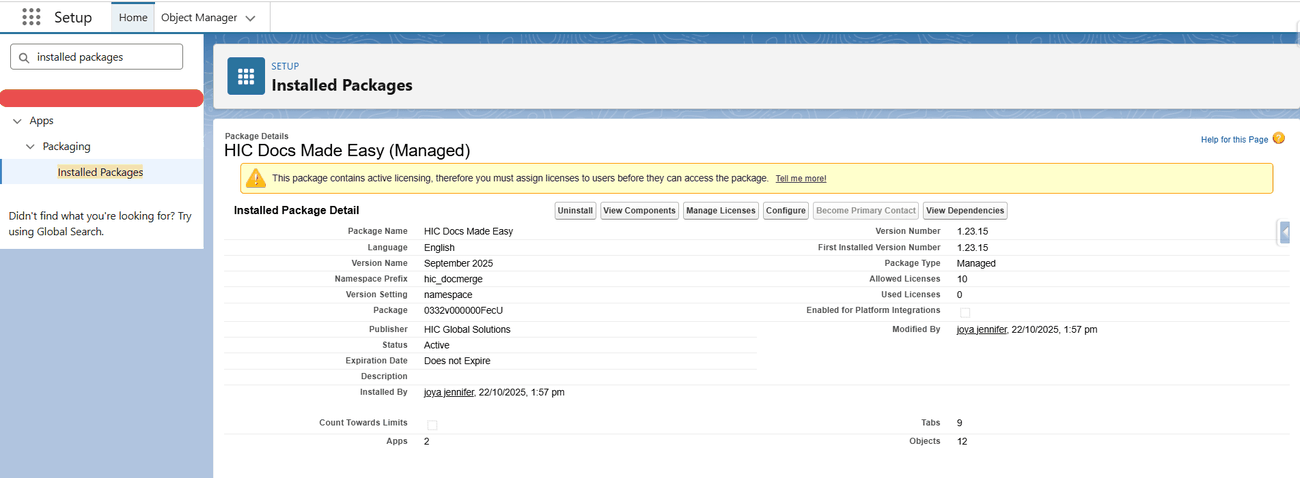Image resolution: width=1300 pixels, height=478 pixels.
Task: Select the Status value Active
Action: tap(437, 345)
